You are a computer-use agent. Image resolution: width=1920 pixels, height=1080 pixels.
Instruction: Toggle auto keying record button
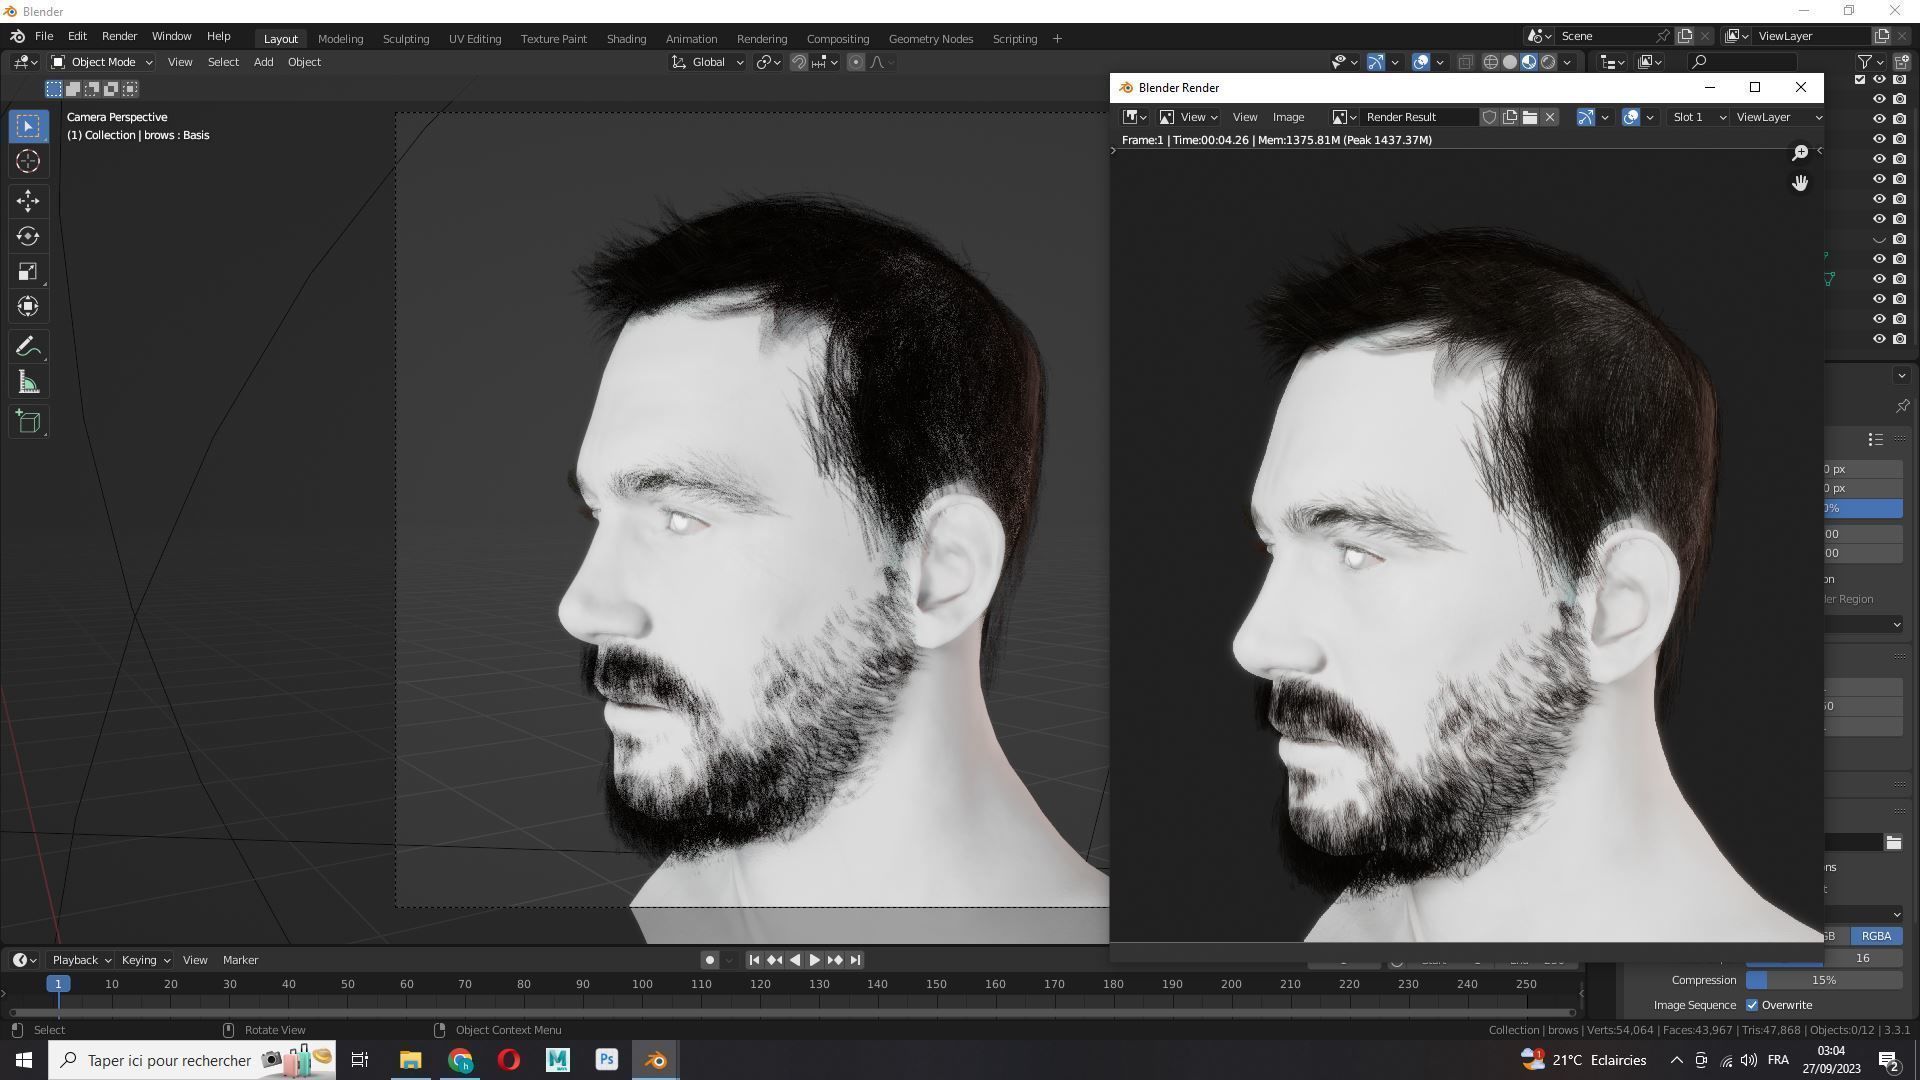click(x=710, y=960)
